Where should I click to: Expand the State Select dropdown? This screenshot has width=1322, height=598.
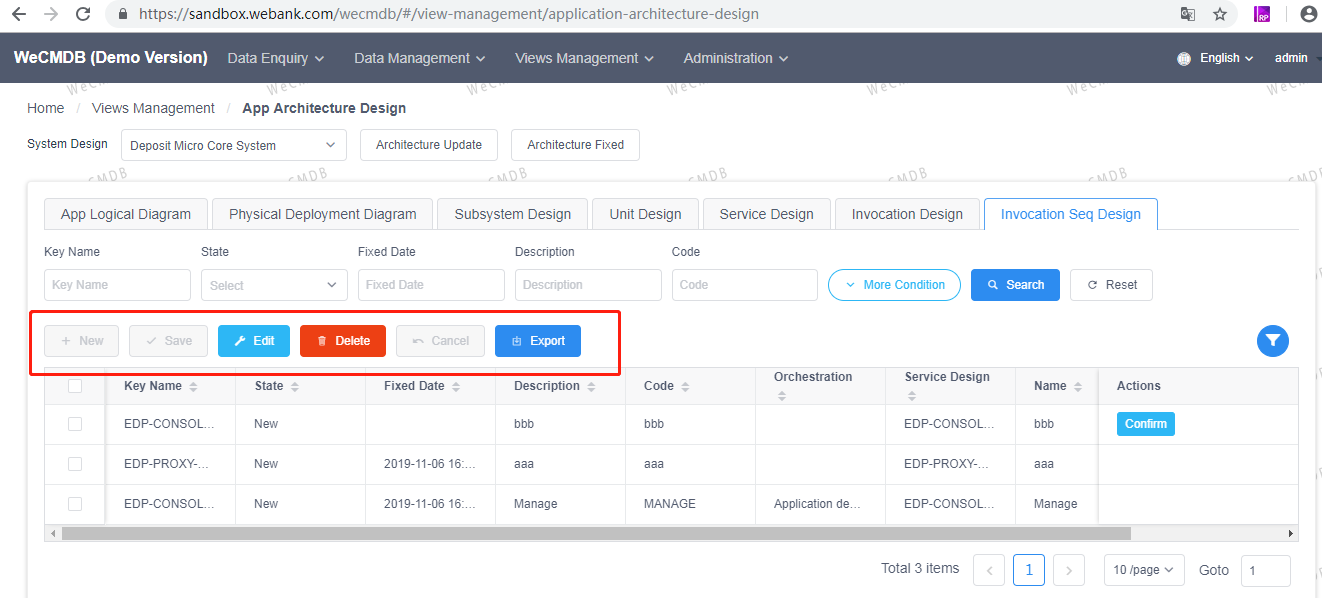click(273, 285)
